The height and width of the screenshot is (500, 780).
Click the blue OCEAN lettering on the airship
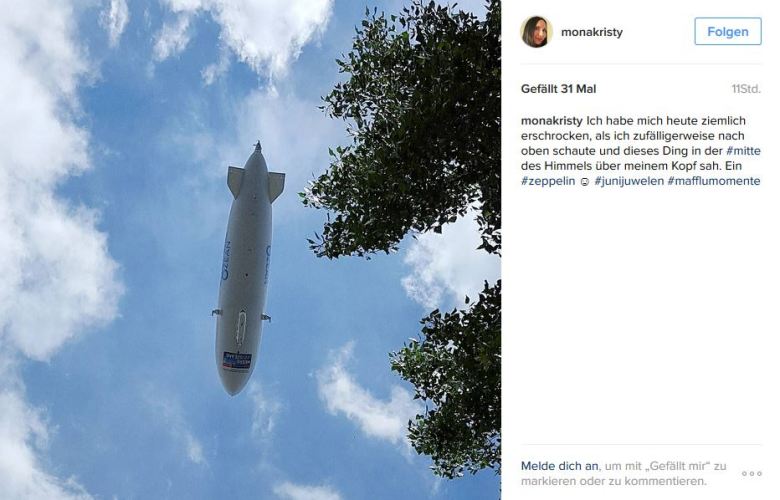point(226,260)
